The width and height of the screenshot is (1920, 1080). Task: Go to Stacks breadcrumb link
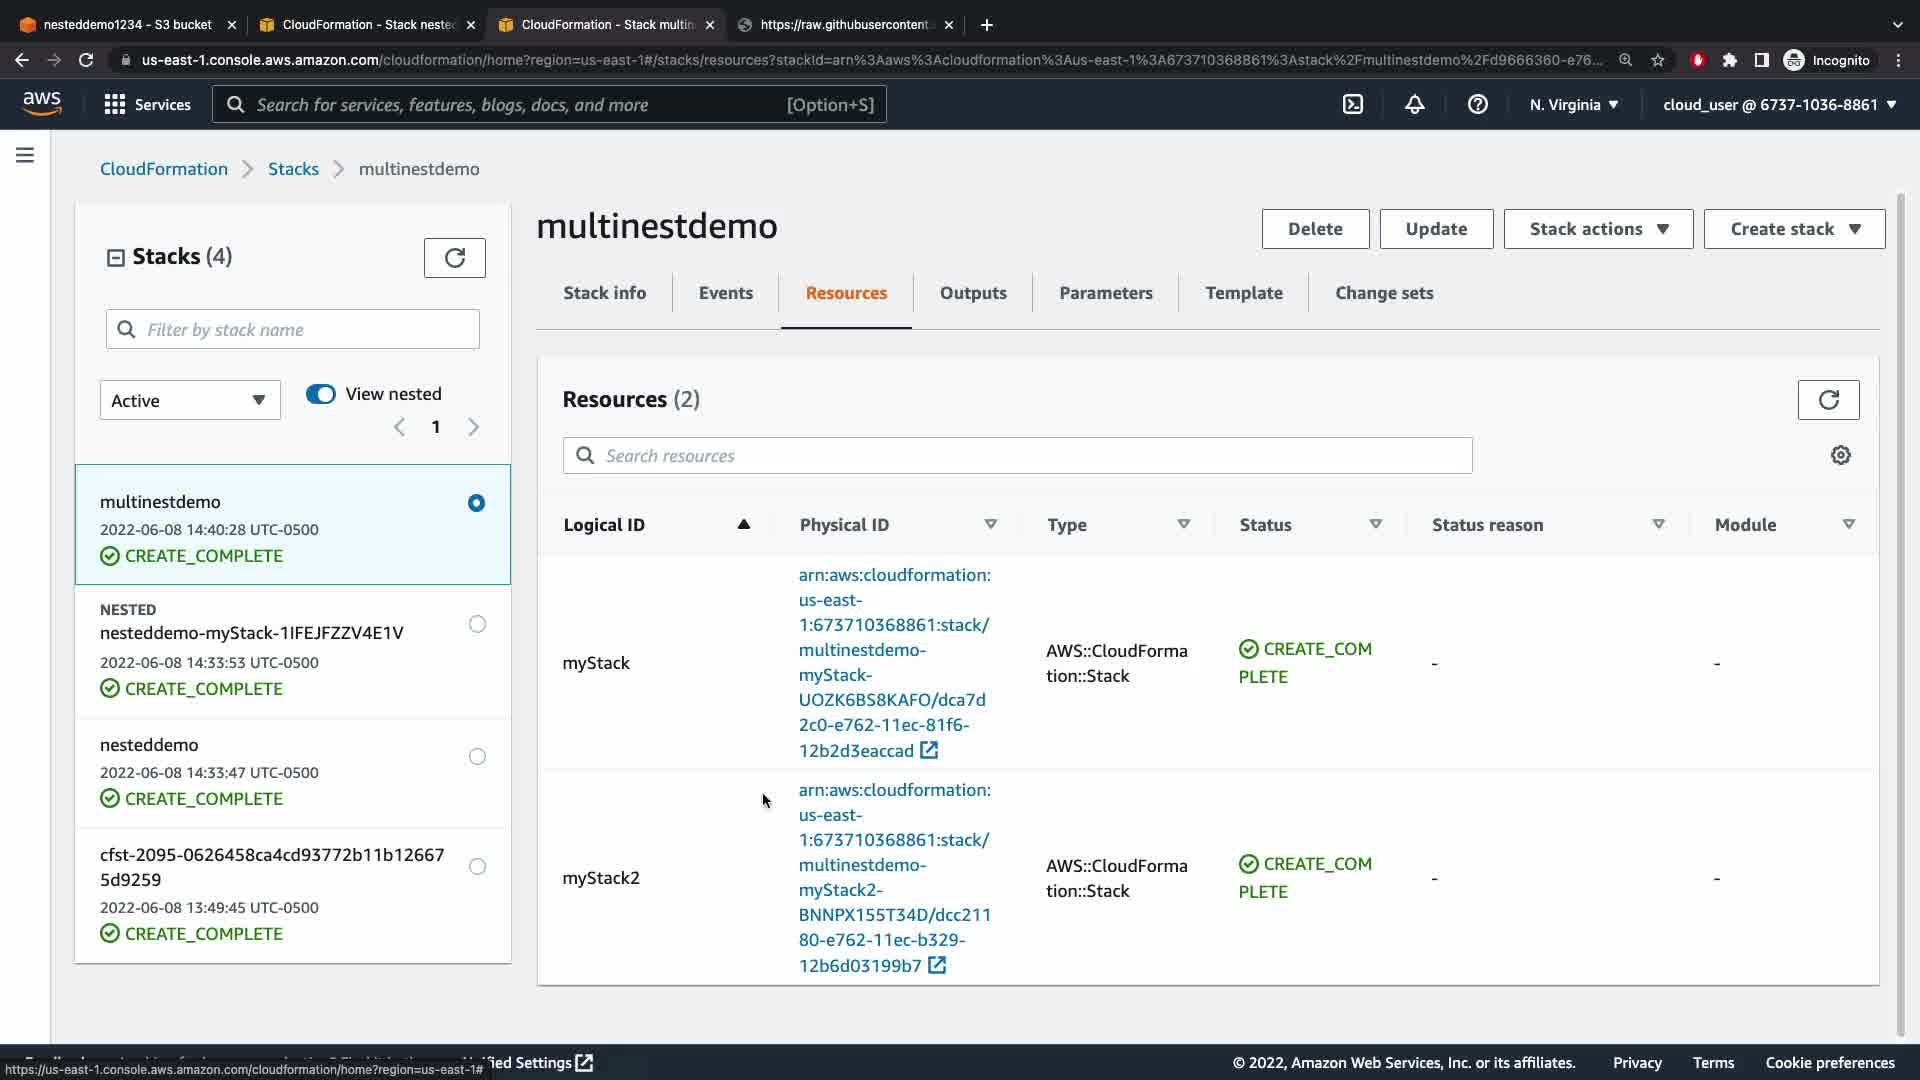(293, 169)
